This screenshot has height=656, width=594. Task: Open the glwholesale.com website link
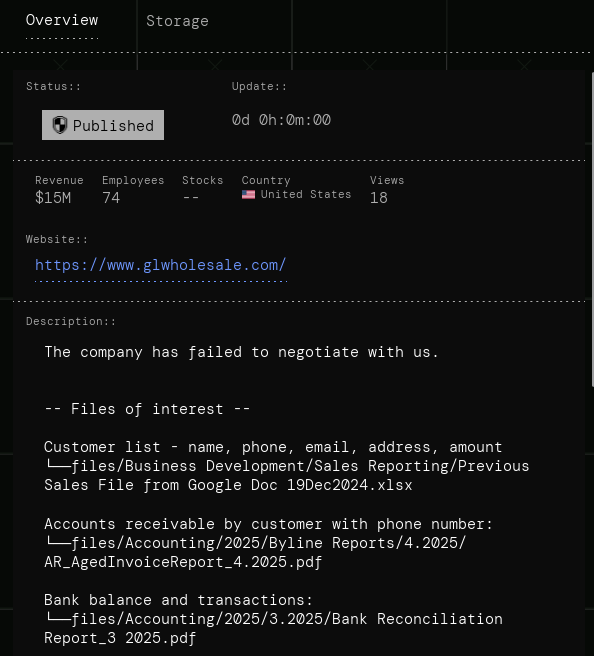coord(161,265)
